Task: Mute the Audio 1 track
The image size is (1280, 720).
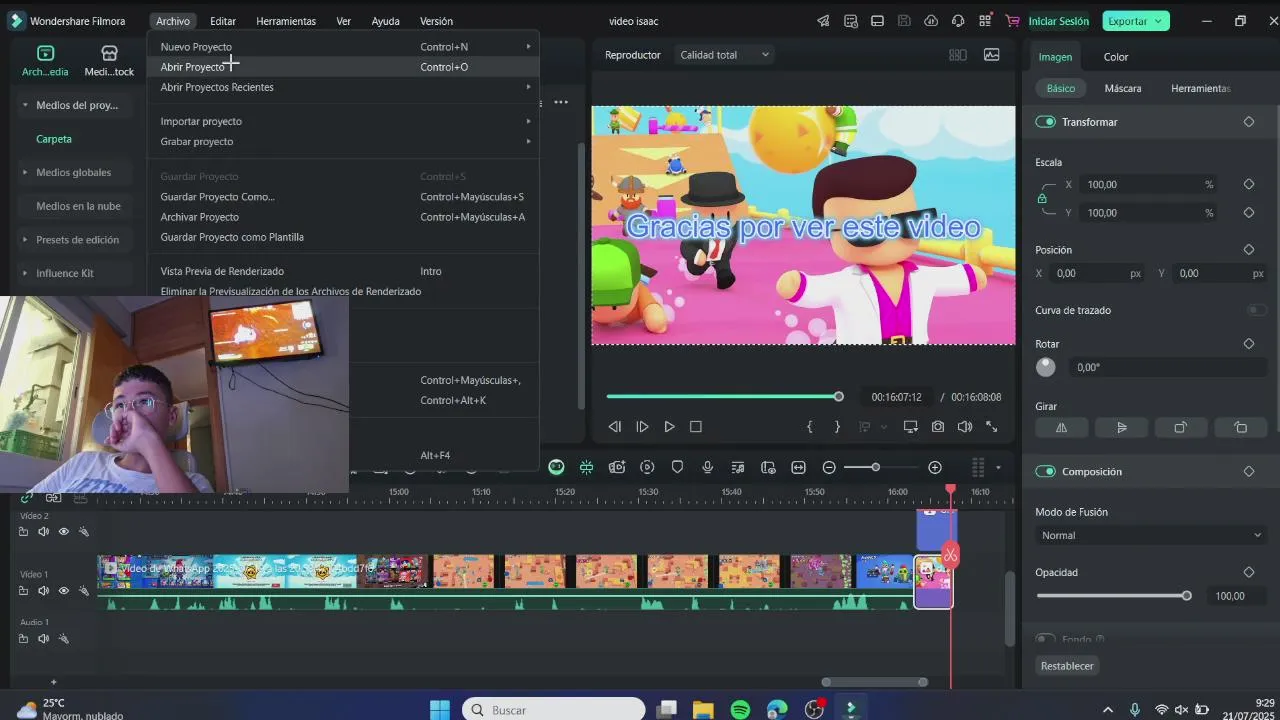Action: pyautogui.click(x=43, y=638)
